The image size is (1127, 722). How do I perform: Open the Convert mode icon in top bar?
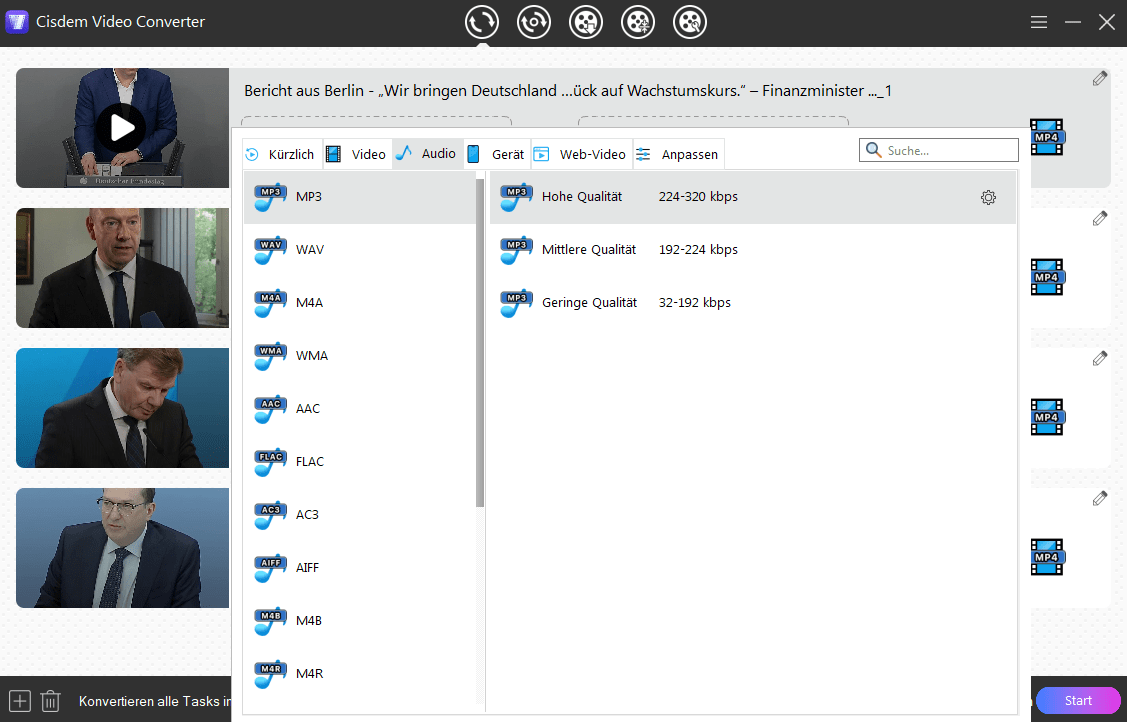(x=482, y=22)
